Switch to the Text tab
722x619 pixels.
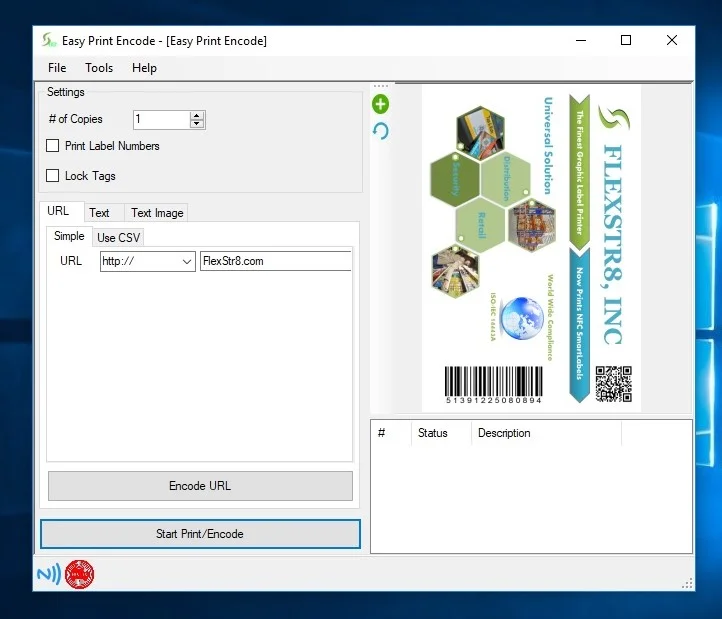(x=99, y=213)
